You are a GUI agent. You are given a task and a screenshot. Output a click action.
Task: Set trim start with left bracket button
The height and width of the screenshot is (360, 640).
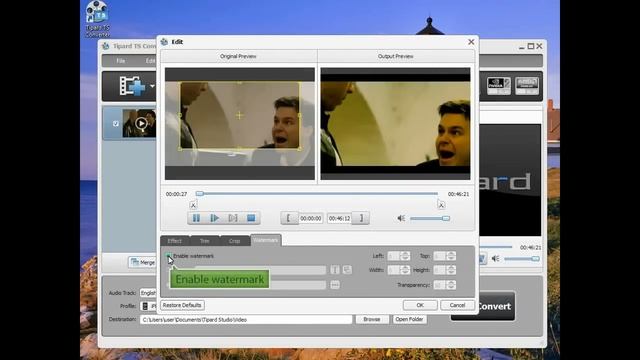[289, 218]
